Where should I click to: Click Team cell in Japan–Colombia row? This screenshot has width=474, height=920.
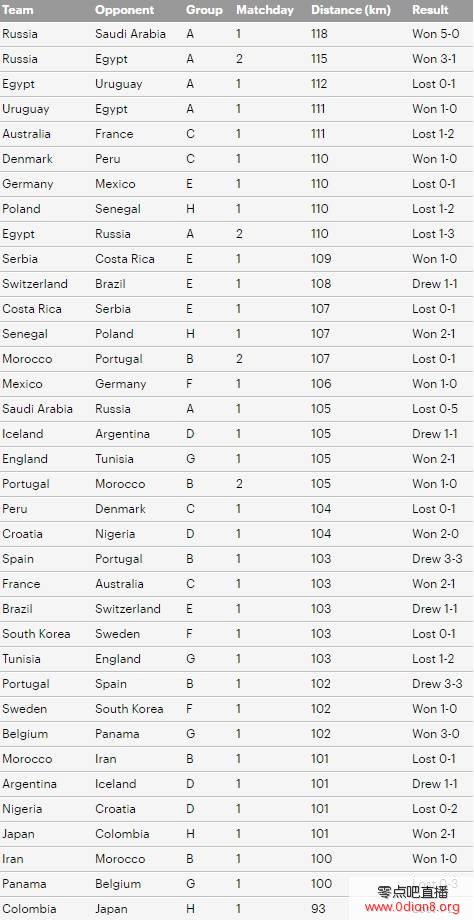coord(18,834)
